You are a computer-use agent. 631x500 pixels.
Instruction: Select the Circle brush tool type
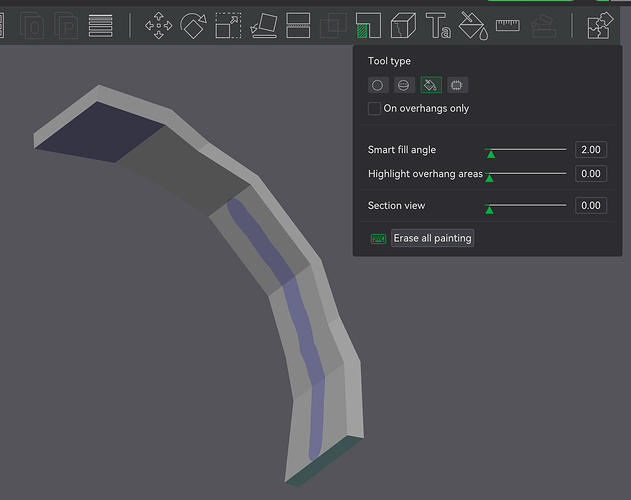click(x=378, y=85)
